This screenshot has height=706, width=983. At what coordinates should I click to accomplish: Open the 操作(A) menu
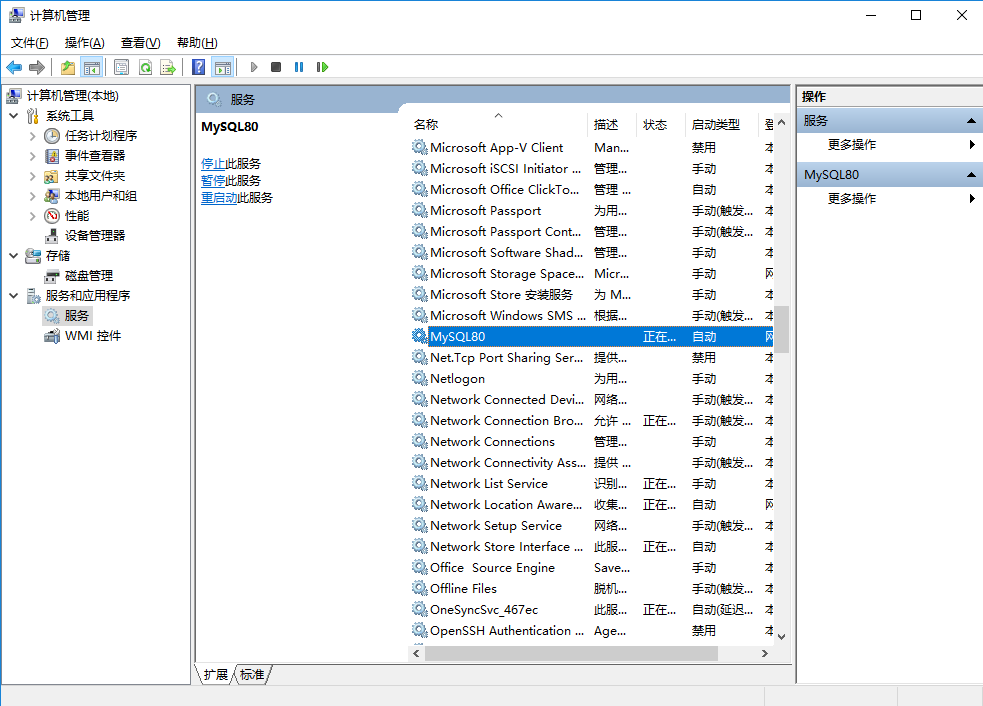85,43
